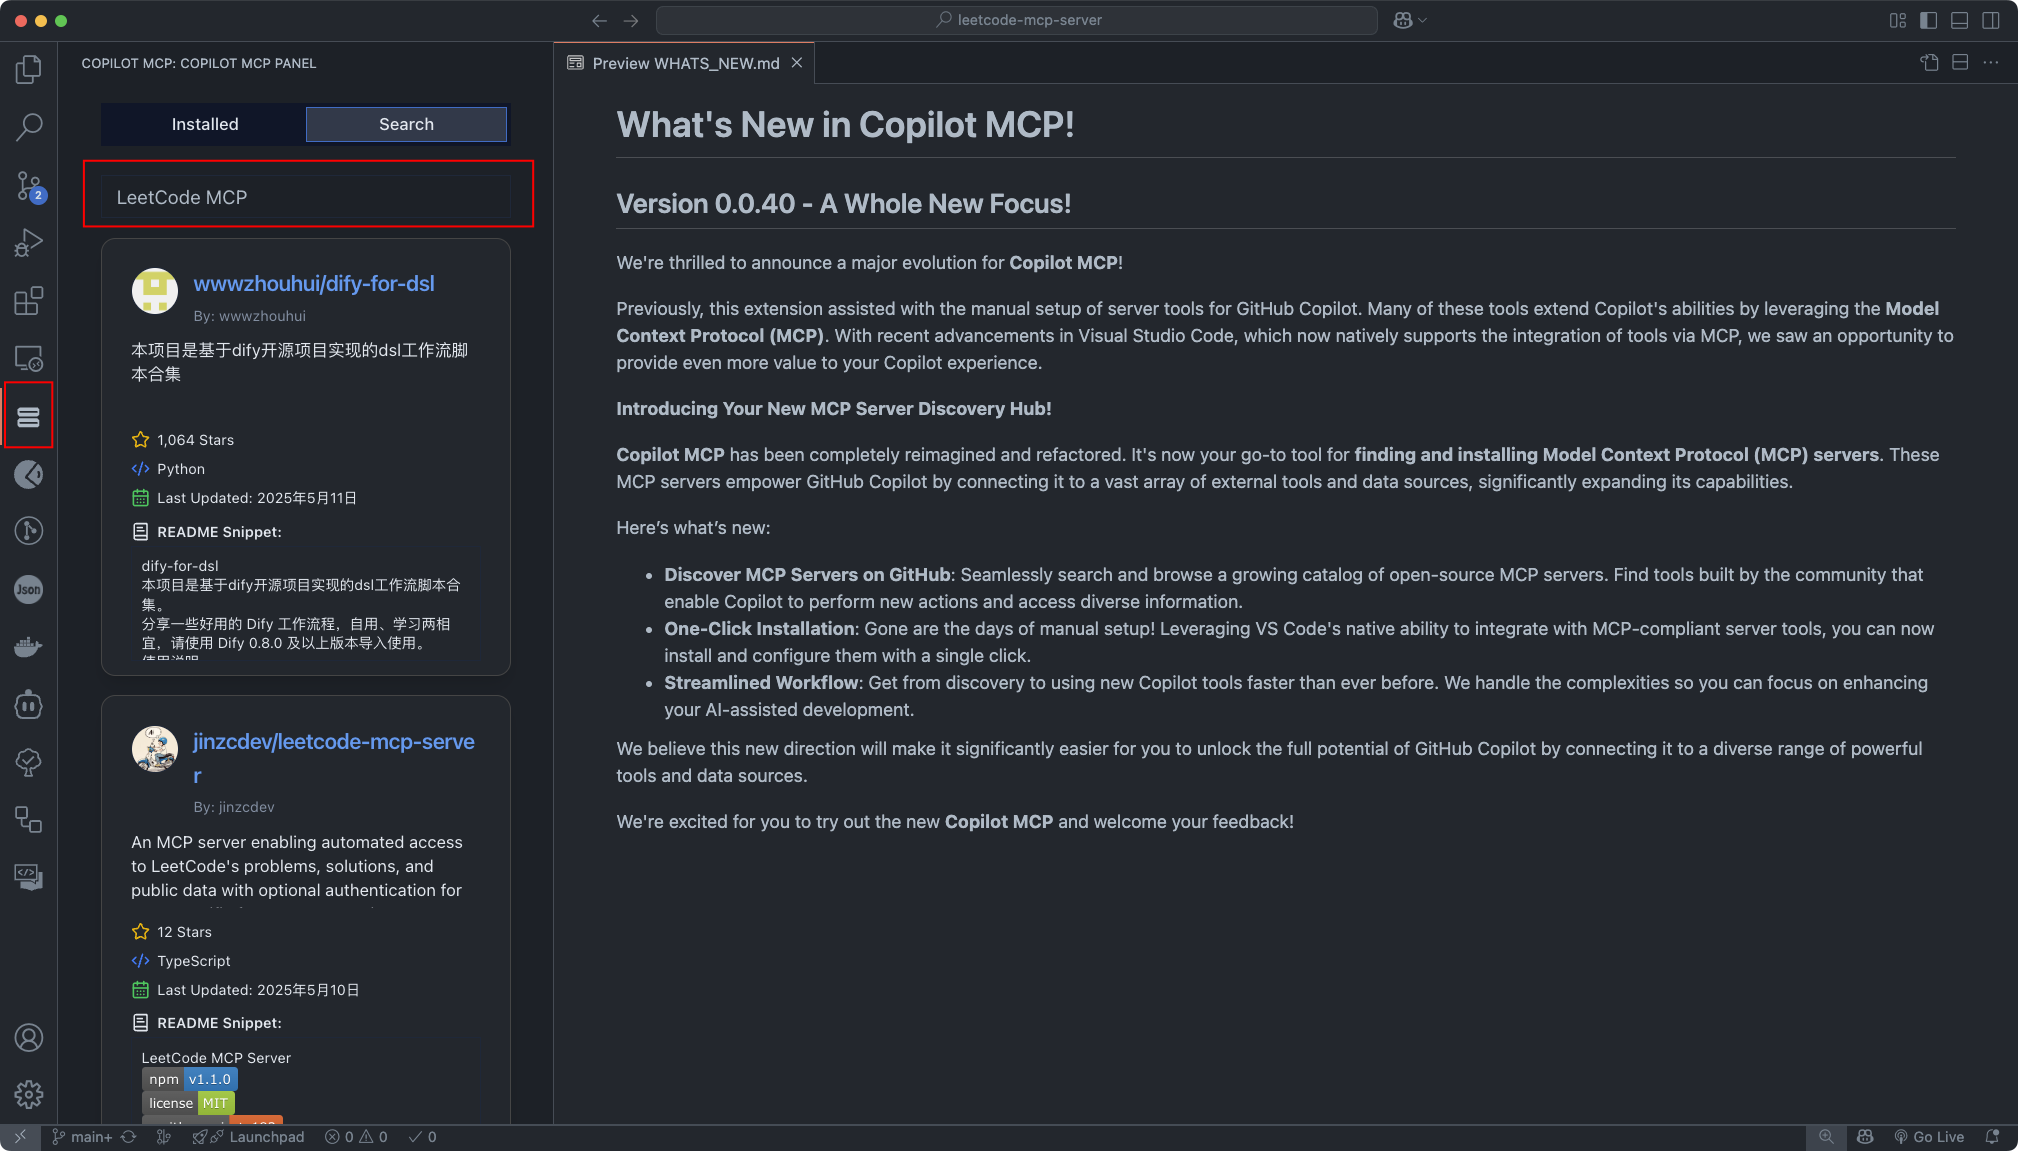
Task: Start Go Live server from status bar
Action: pyautogui.click(x=1930, y=1136)
